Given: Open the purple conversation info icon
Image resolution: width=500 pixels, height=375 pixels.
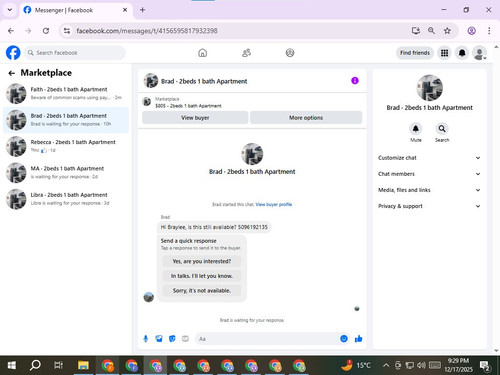Looking at the screenshot, I should pos(355,81).
